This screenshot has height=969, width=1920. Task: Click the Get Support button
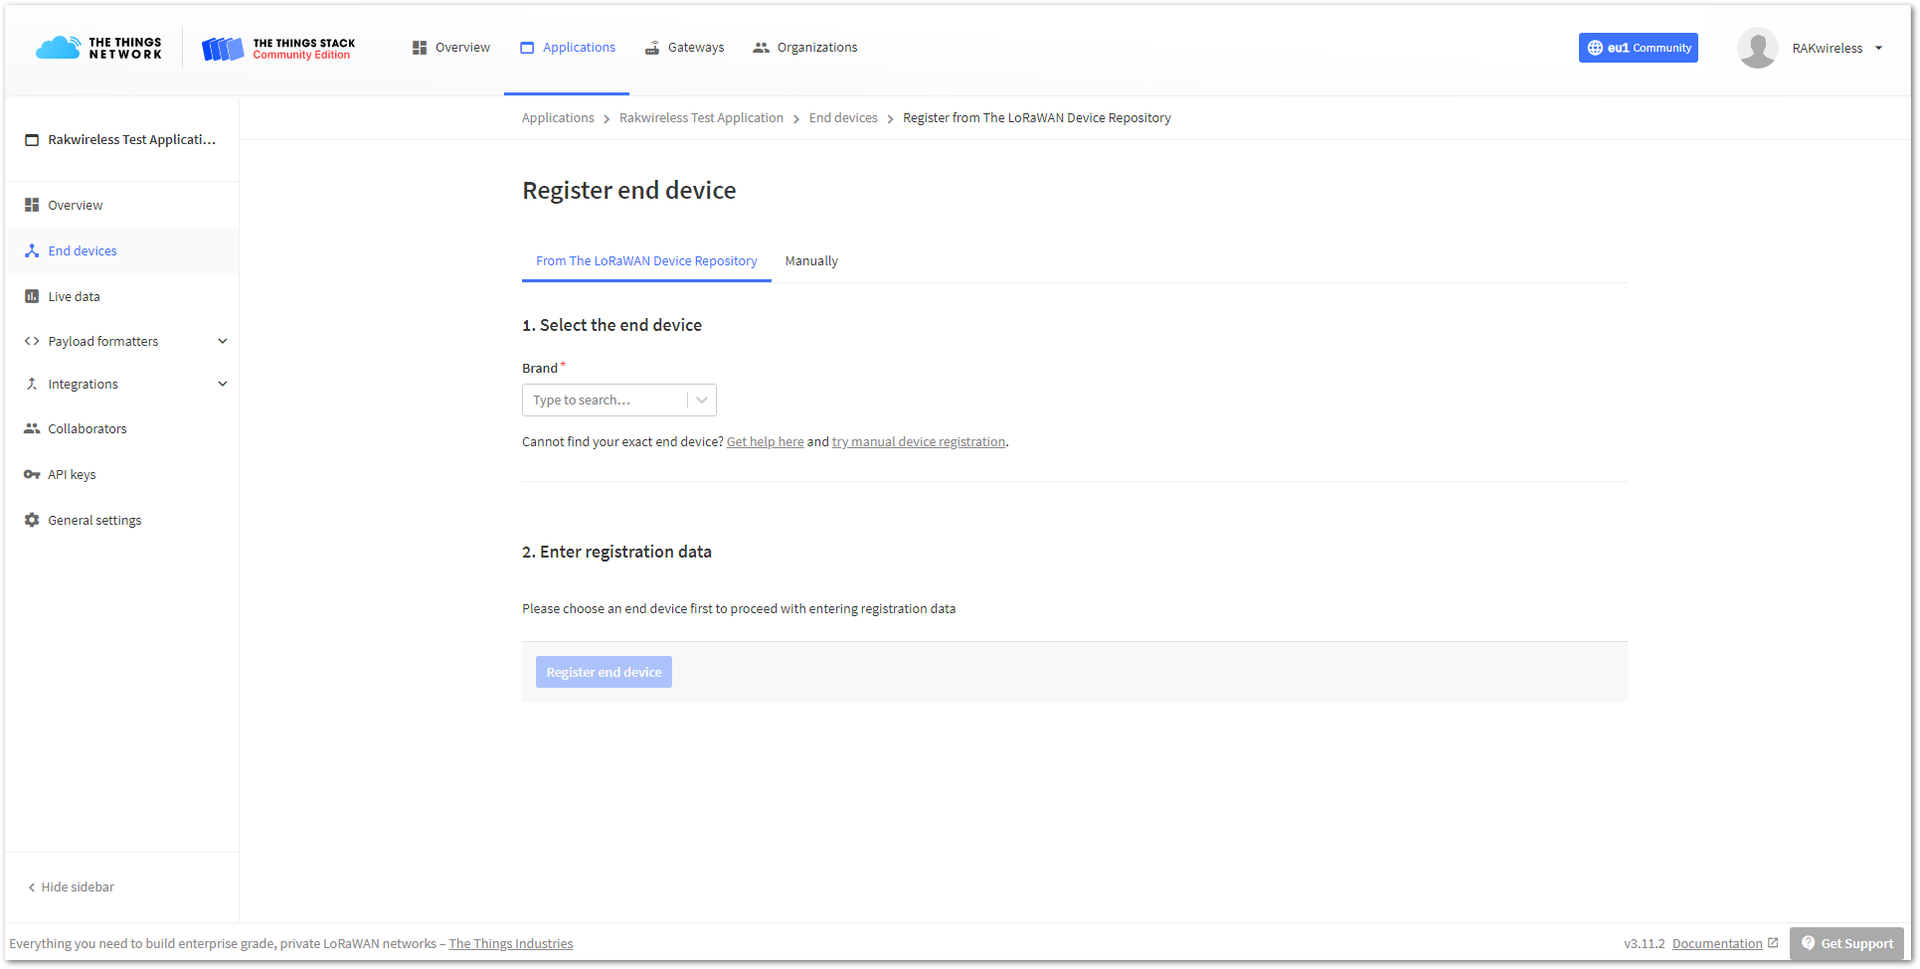click(1847, 943)
